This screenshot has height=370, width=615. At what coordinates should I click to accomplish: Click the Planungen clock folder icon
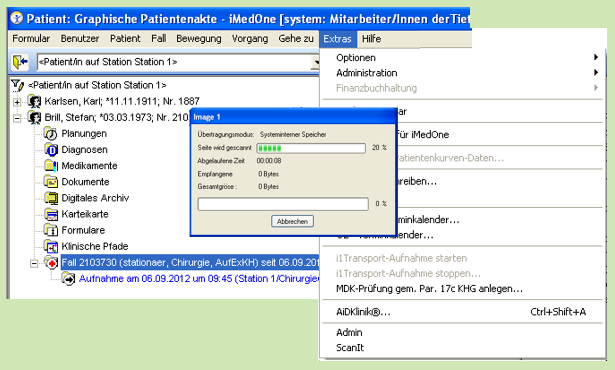[51, 133]
